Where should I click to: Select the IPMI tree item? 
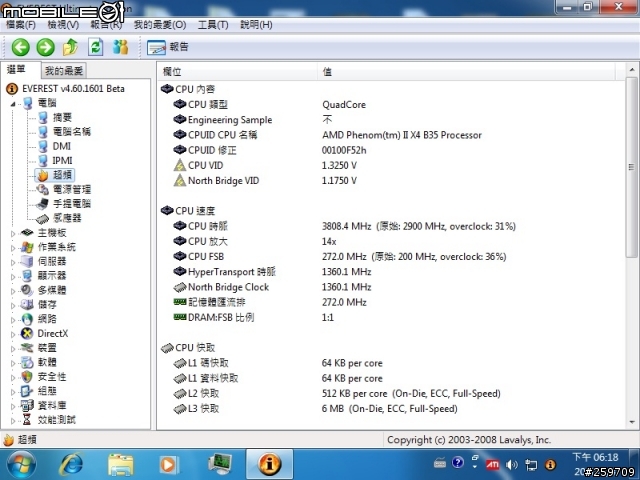62,160
